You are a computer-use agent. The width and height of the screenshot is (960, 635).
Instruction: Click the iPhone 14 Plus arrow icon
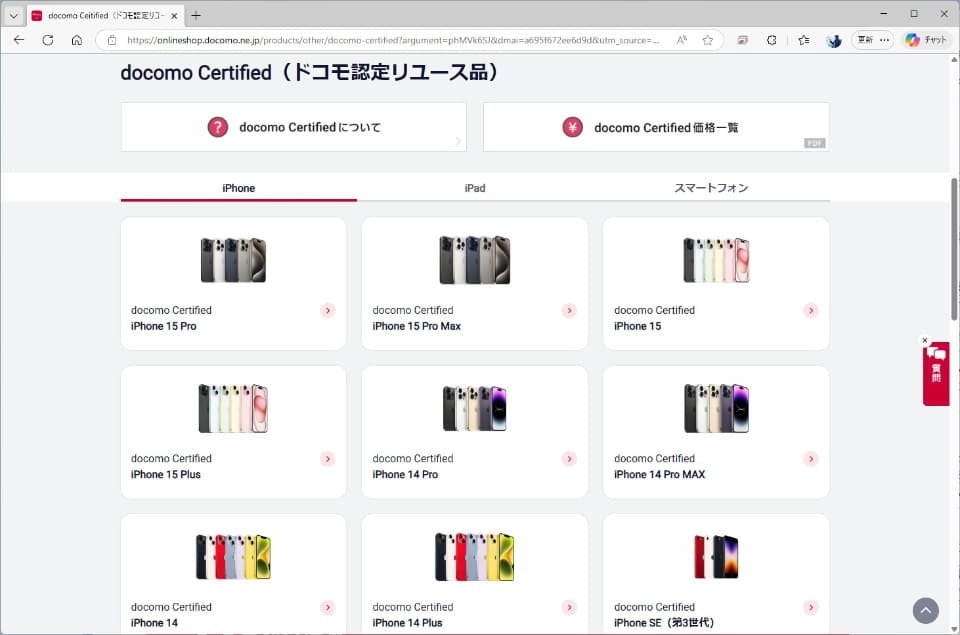coord(569,607)
